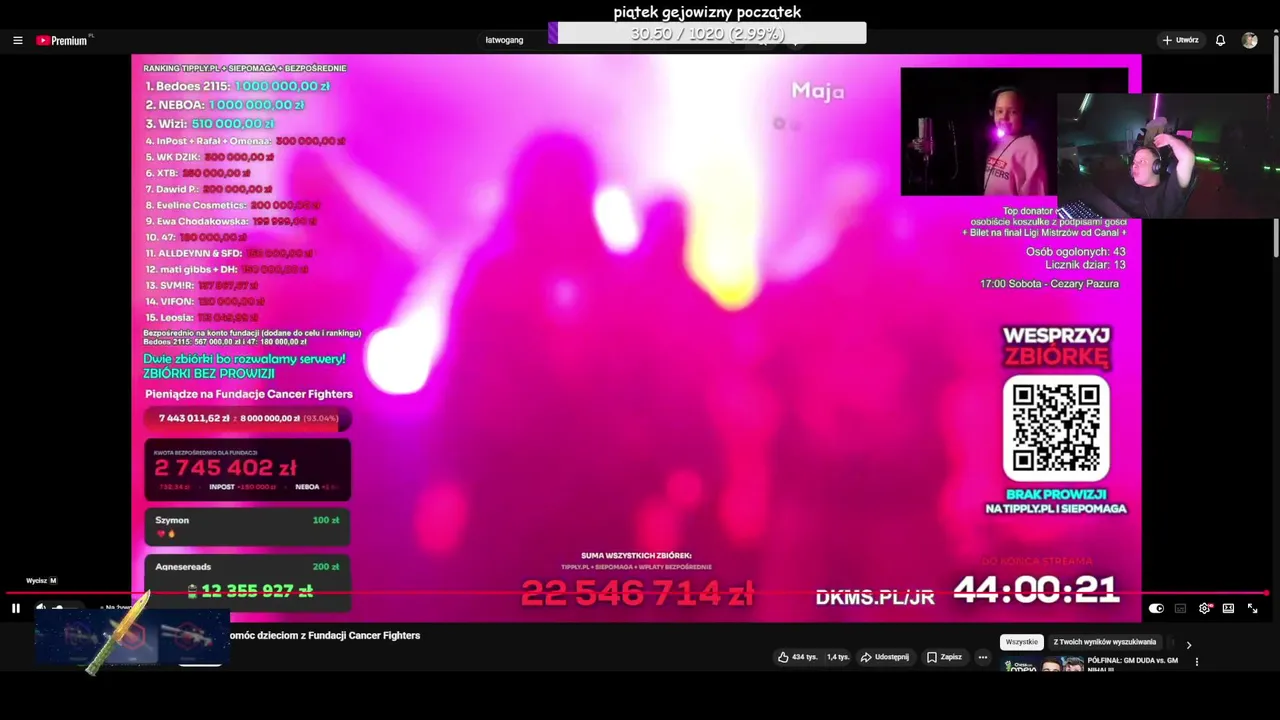1280x720 pixels.
Task: Go to YouTube Premium home logo
Action: point(64,40)
